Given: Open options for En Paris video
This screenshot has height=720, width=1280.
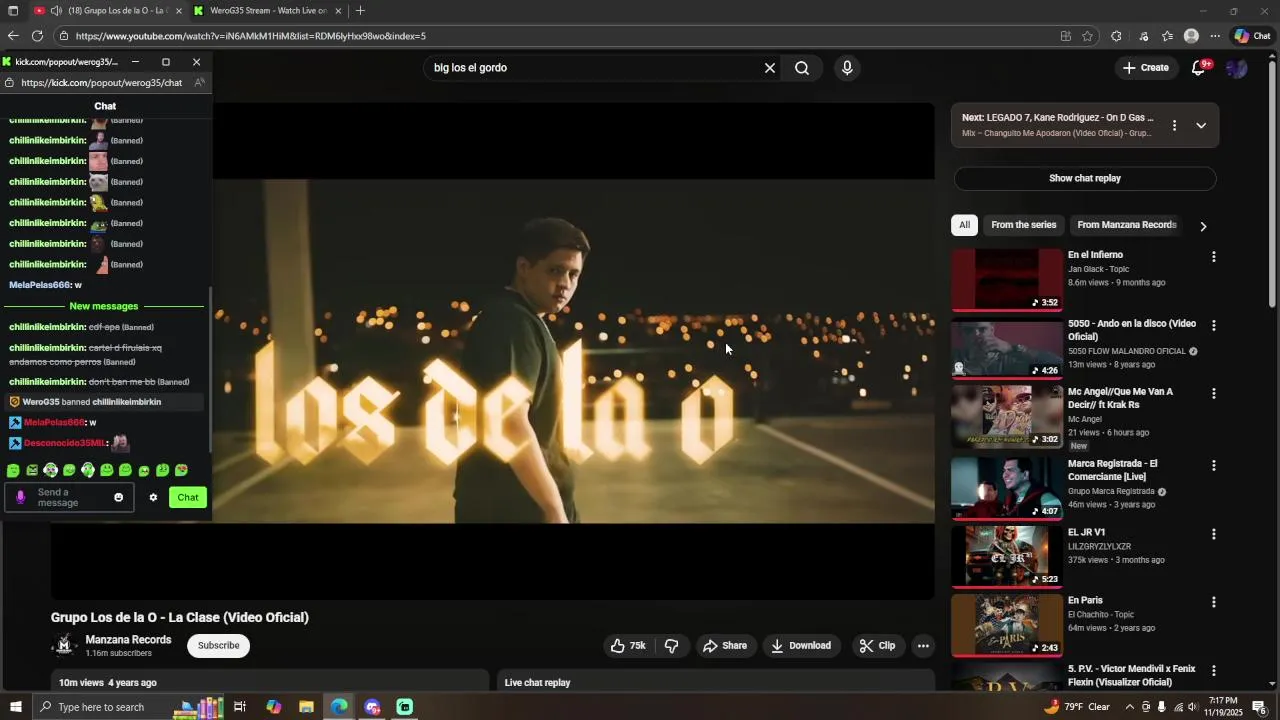Looking at the screenshot, I should tap(1214, 602).
